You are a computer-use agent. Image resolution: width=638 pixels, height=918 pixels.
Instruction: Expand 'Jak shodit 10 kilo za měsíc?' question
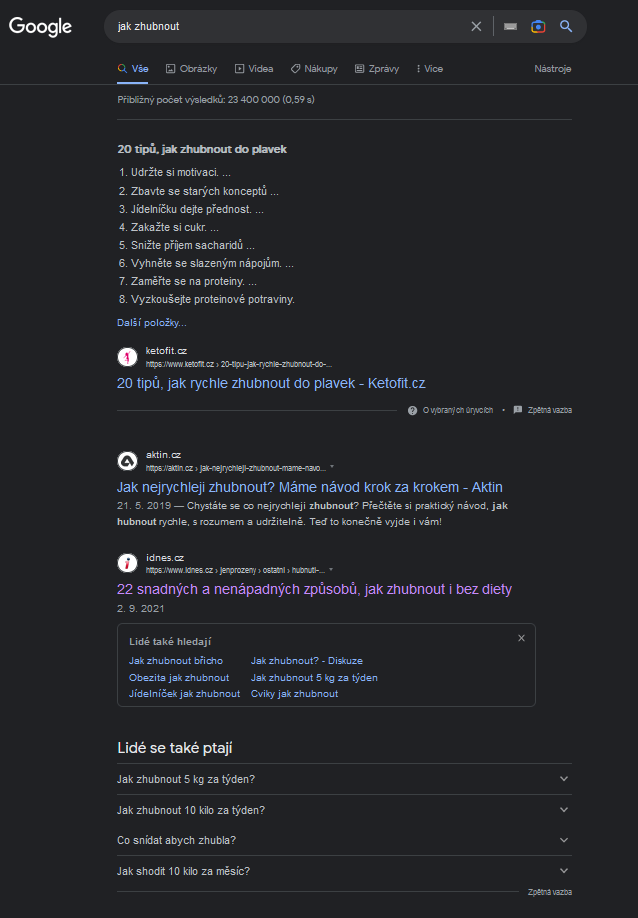pyautogui.click(x=344, y=871)
